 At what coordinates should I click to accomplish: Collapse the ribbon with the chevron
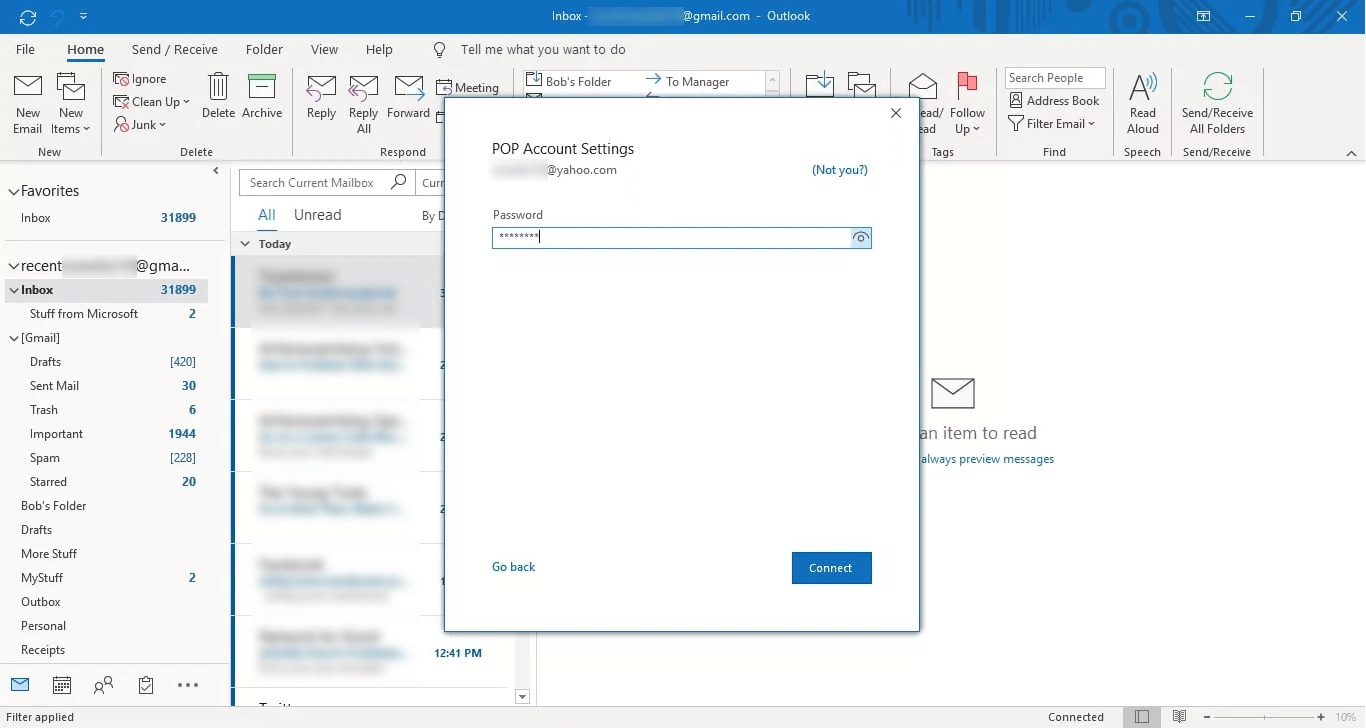(1351, 153)
